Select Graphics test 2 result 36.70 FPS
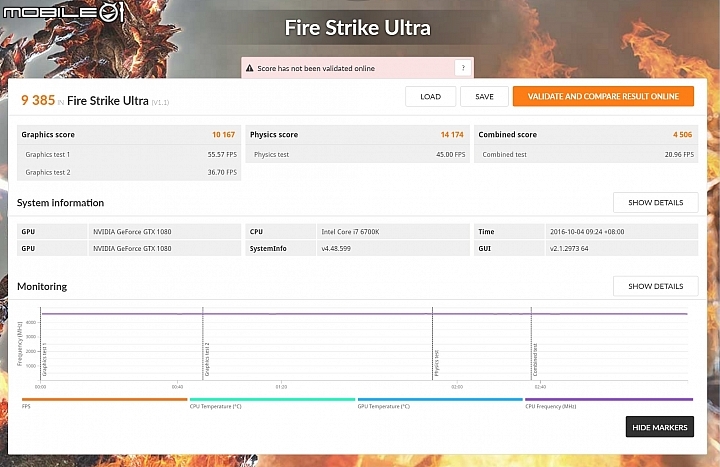The height and width of the screenshot is (467, 720). pyautogui.click(x=222, y=173)
